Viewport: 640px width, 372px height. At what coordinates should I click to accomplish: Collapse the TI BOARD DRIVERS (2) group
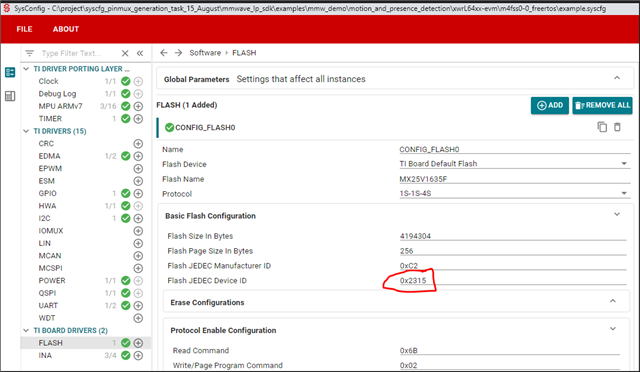pyautogui.click(x=26, y=330)
